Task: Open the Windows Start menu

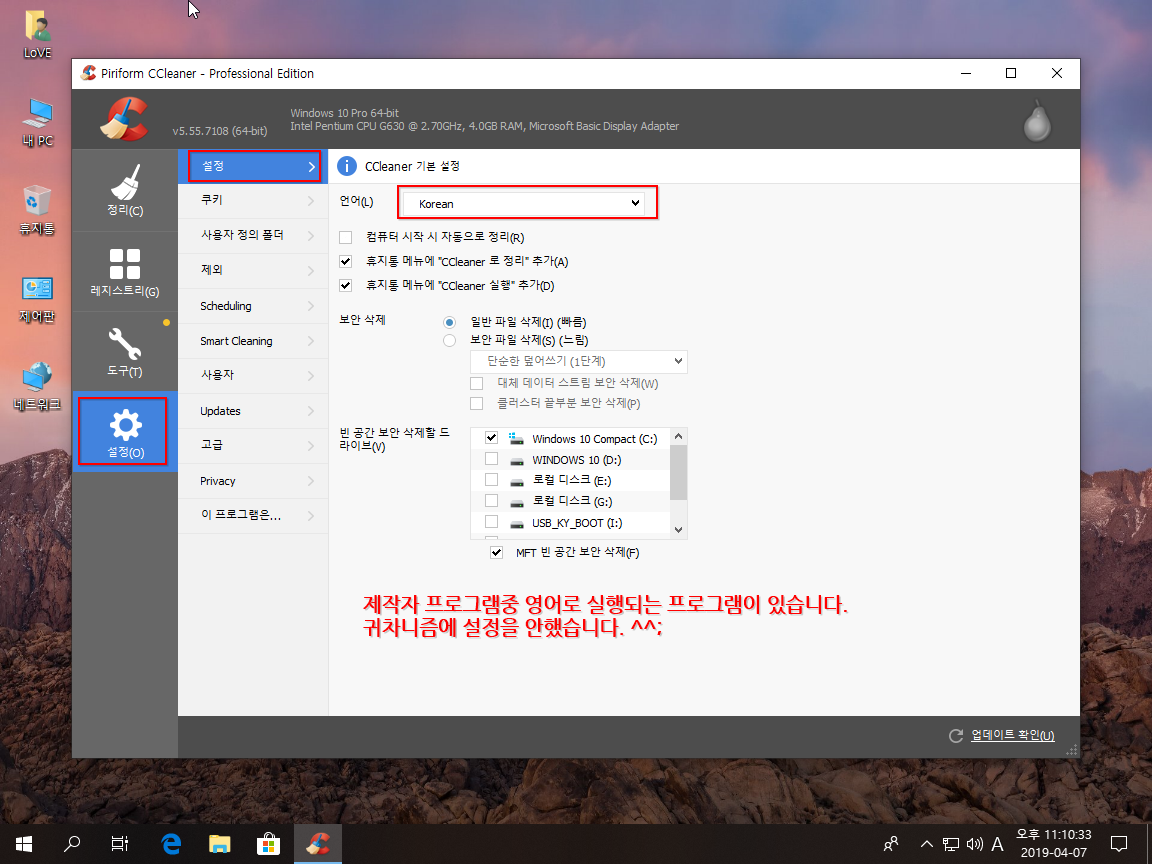Action: 24,844
